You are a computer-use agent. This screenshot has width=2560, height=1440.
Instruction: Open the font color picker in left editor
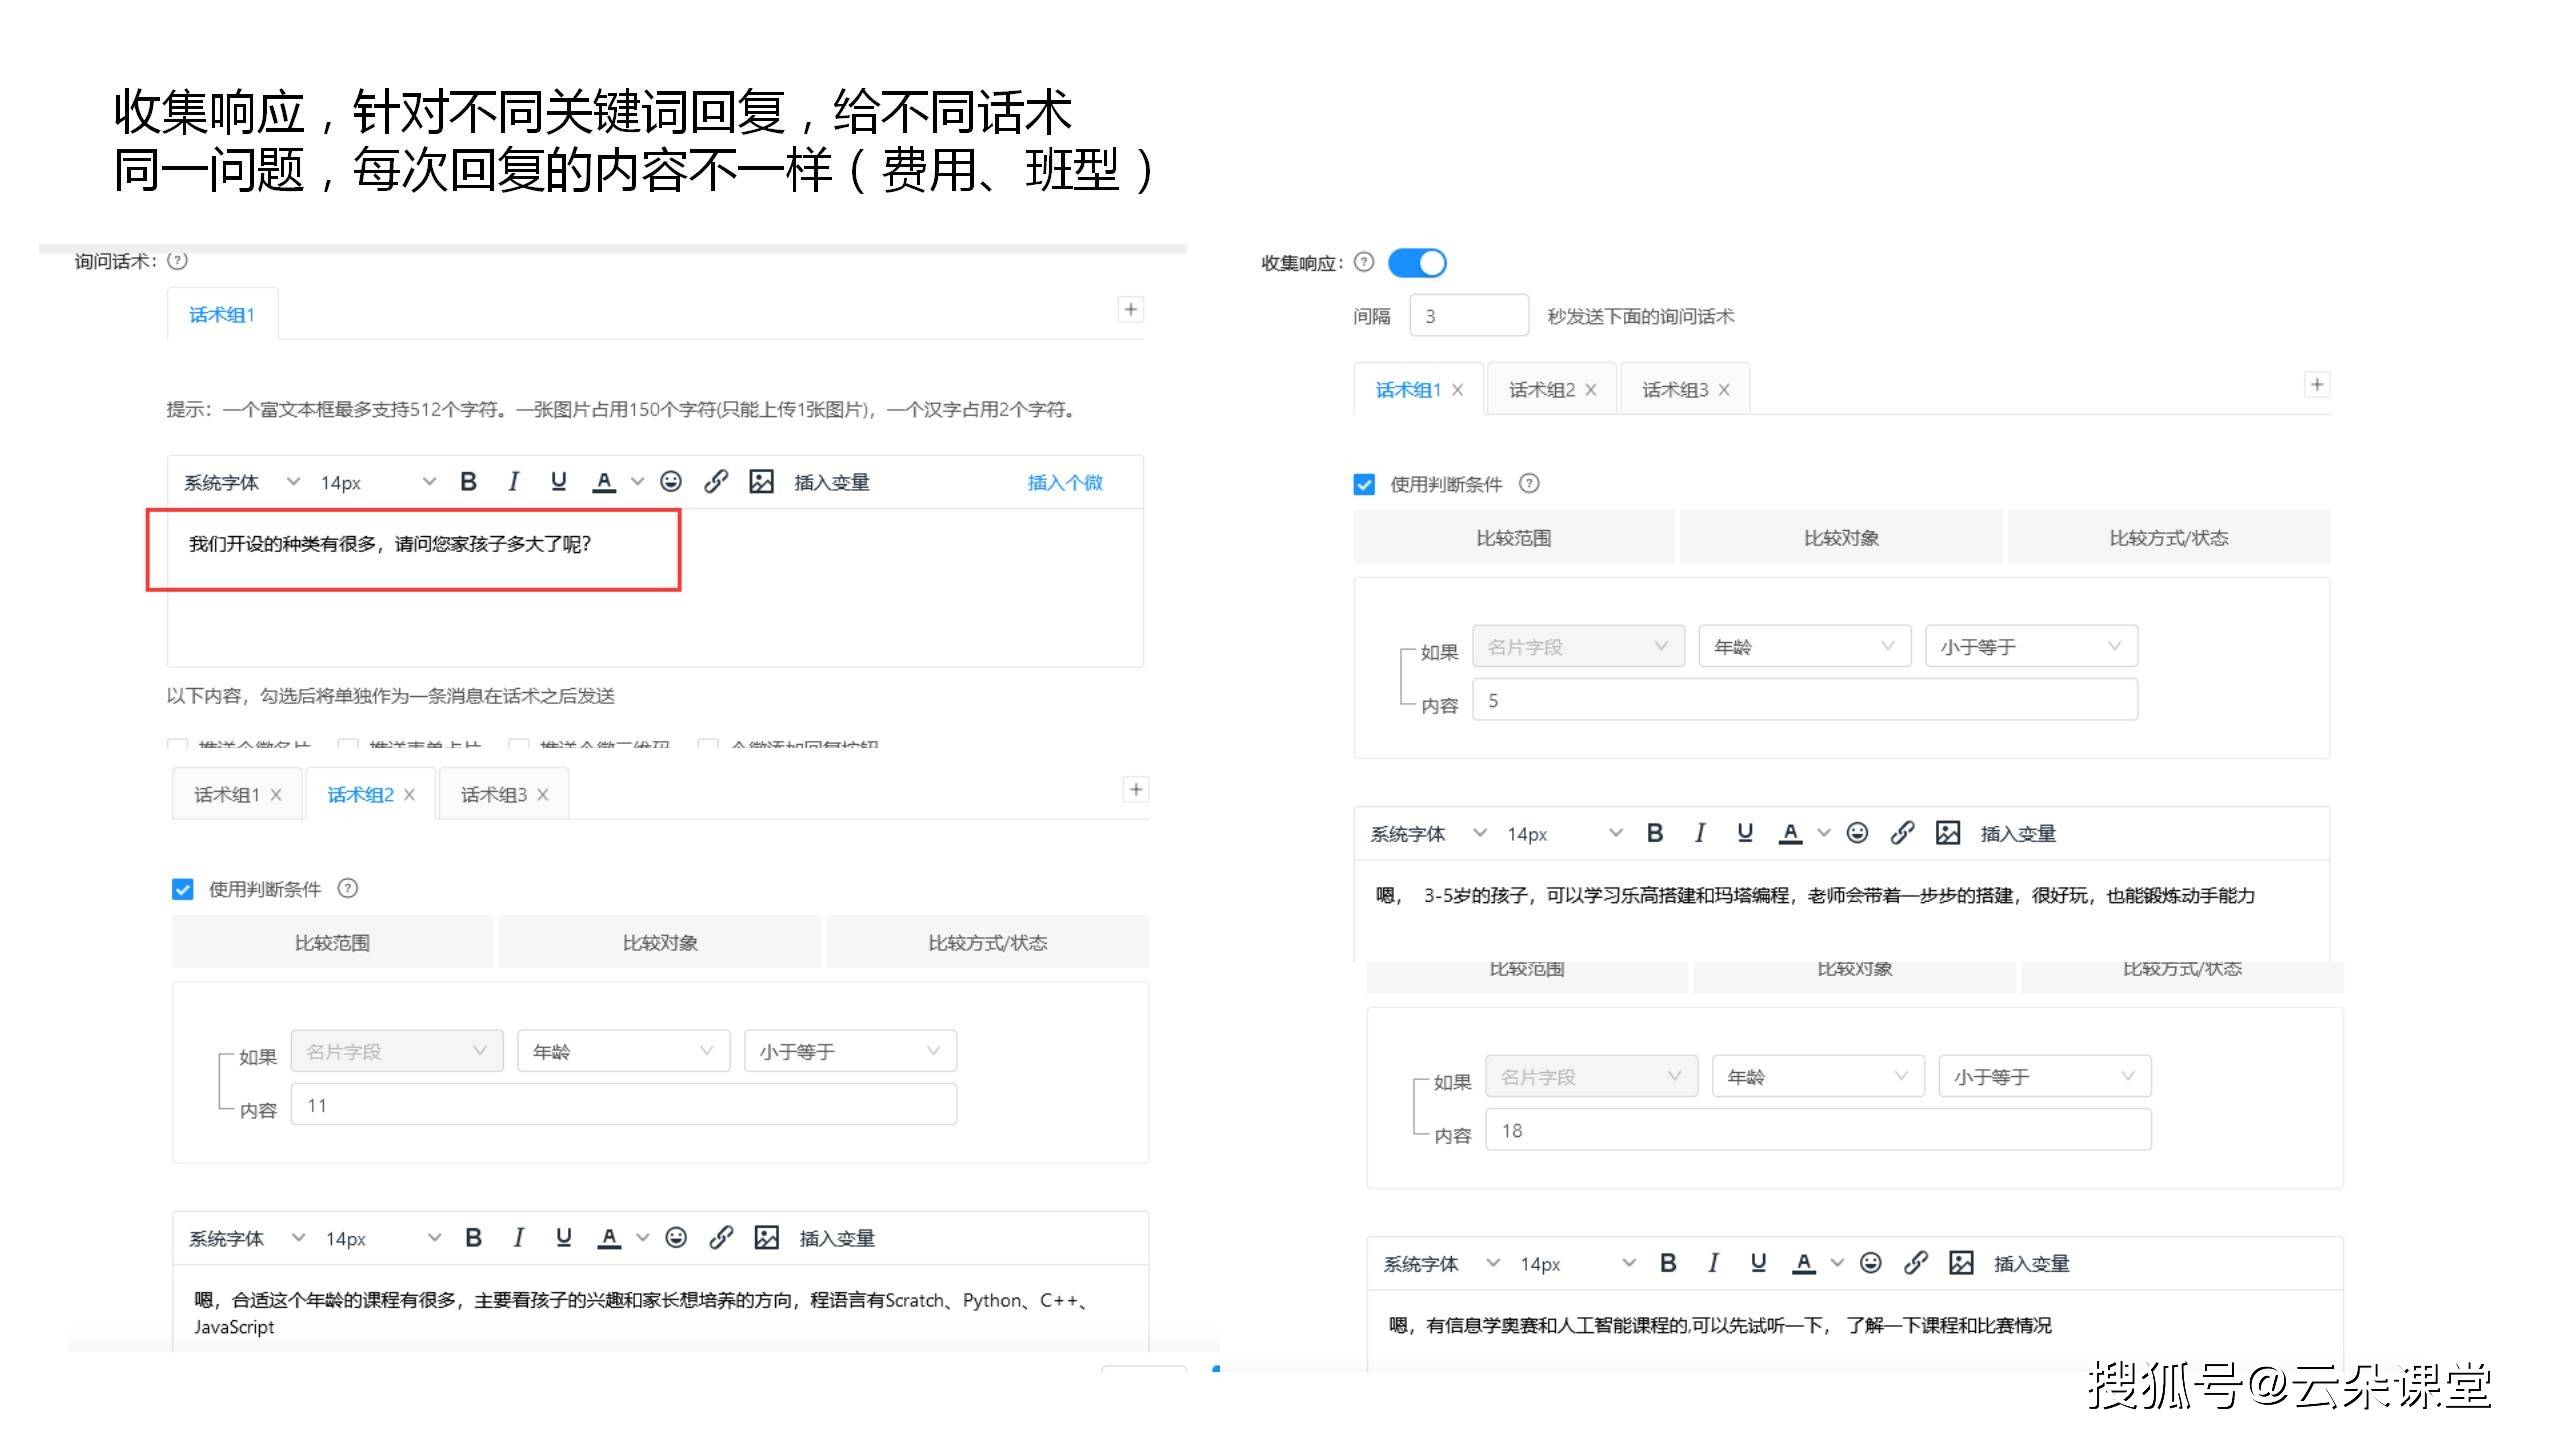coord(604,481)
